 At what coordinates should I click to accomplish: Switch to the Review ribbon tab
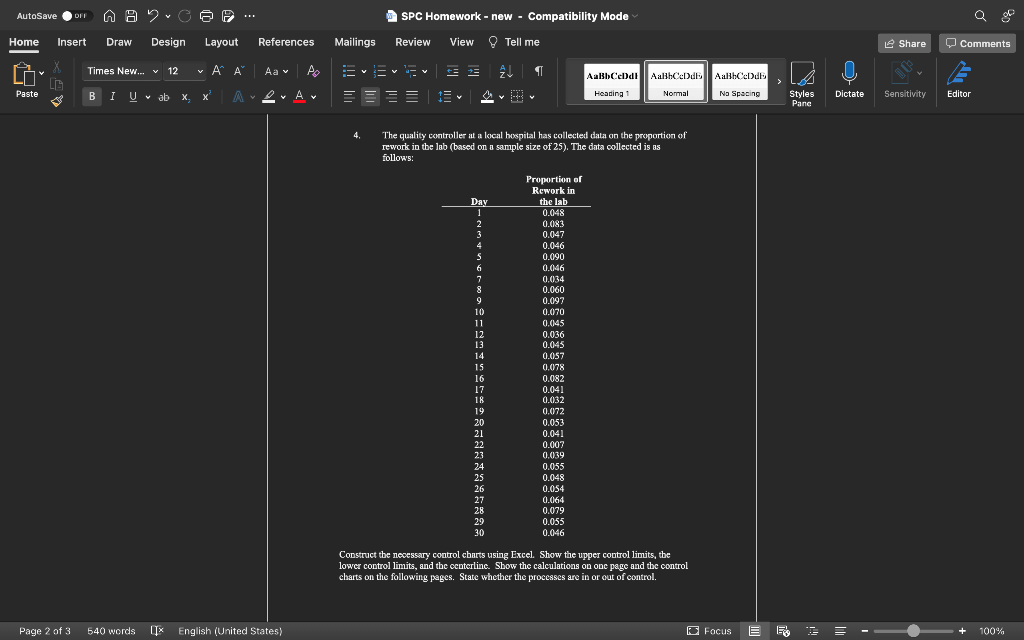(411, 42)
